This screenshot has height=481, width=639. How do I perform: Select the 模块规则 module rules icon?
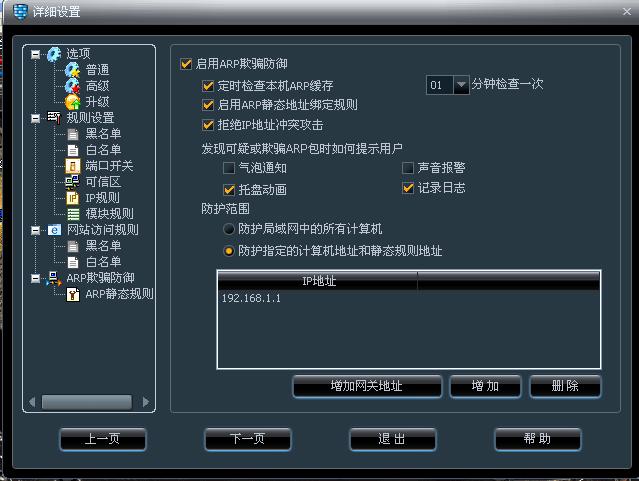point(73,214)
